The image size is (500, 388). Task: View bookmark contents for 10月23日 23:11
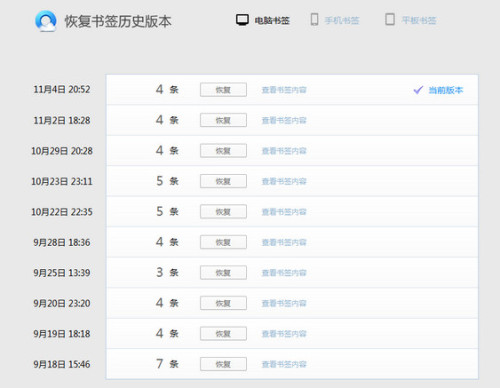(x=284, y=181)
